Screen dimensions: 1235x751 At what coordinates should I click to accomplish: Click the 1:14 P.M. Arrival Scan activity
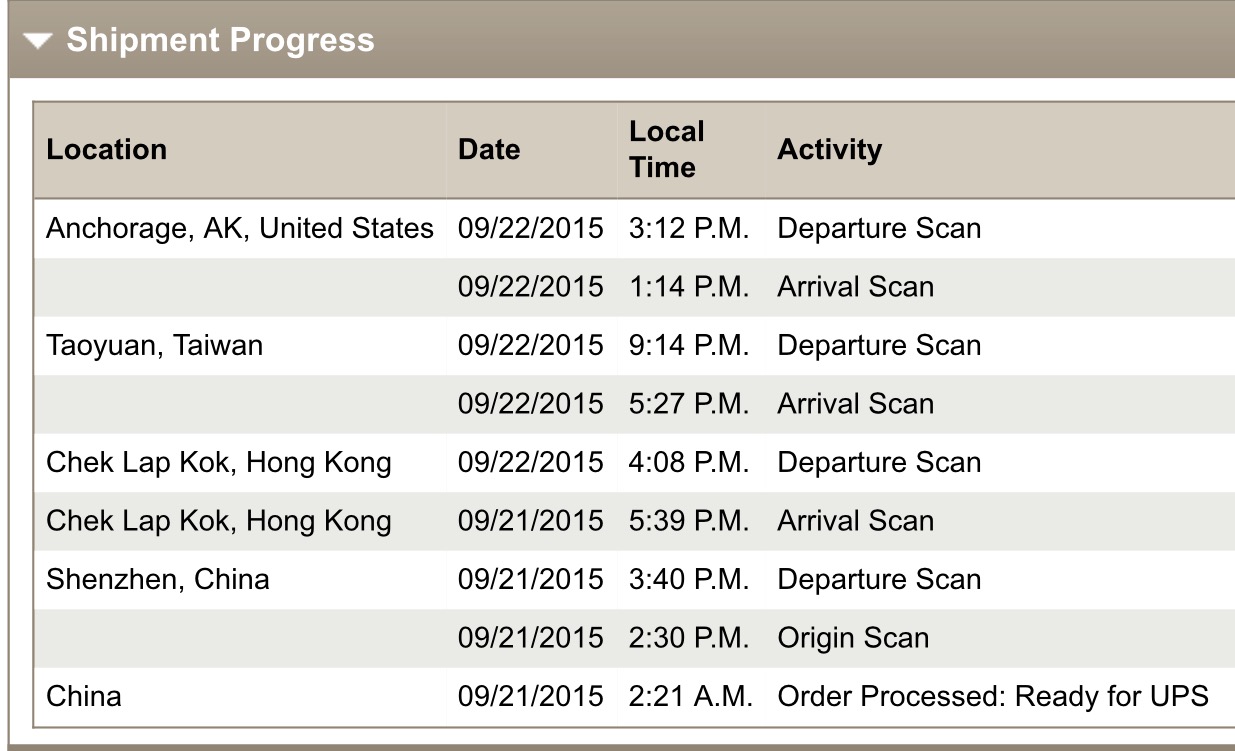click(x=855, y=287)
